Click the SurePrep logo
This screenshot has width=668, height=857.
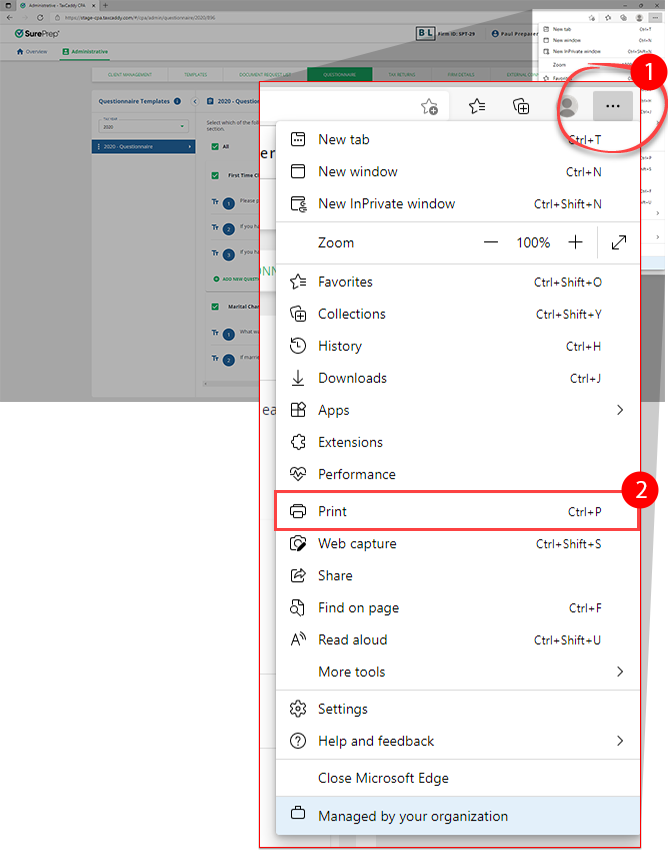tap(37, 33)
